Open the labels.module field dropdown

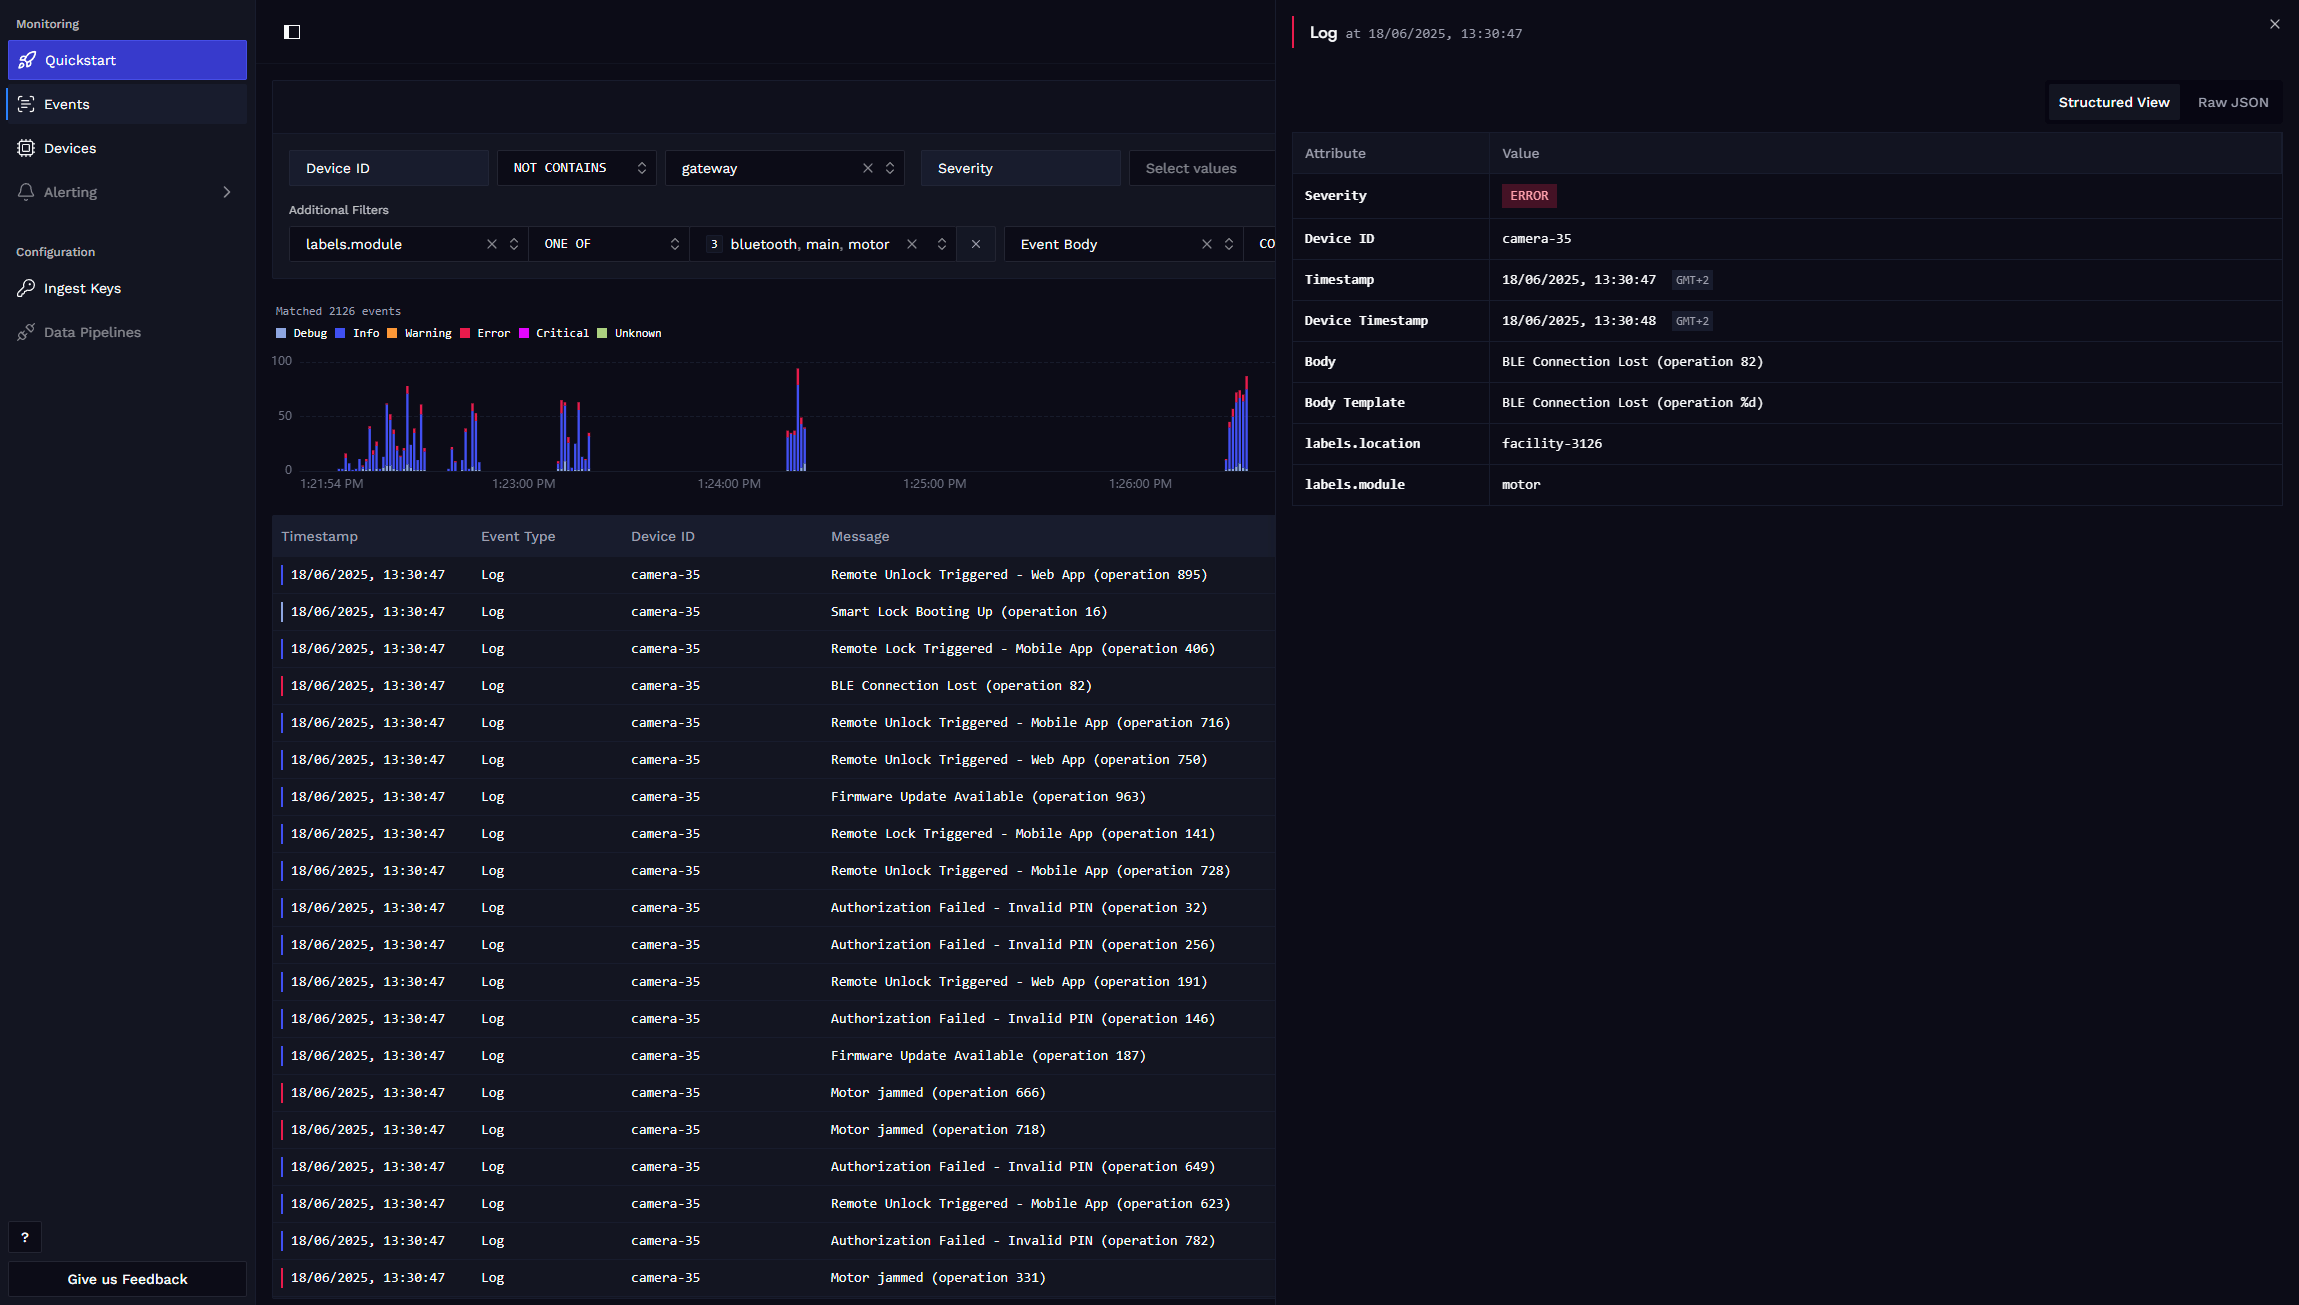514,244
